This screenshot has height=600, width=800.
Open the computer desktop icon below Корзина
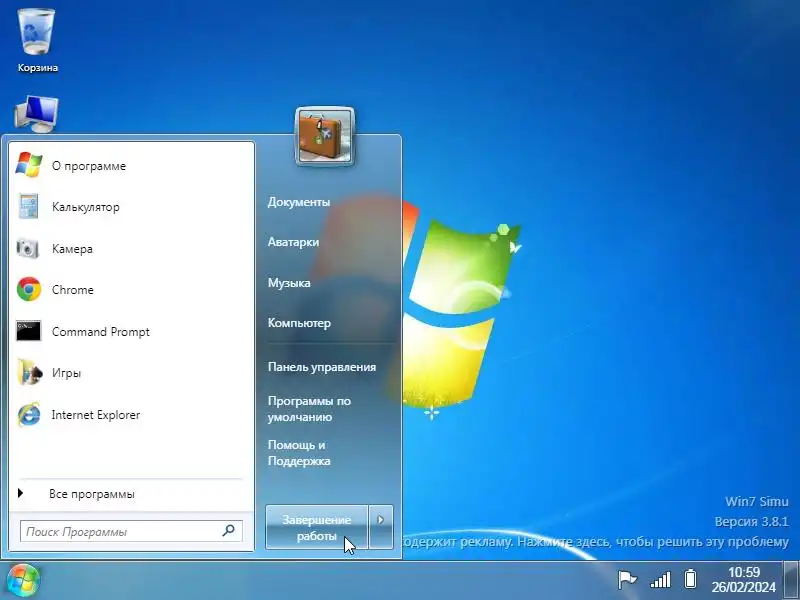[36, 114]
